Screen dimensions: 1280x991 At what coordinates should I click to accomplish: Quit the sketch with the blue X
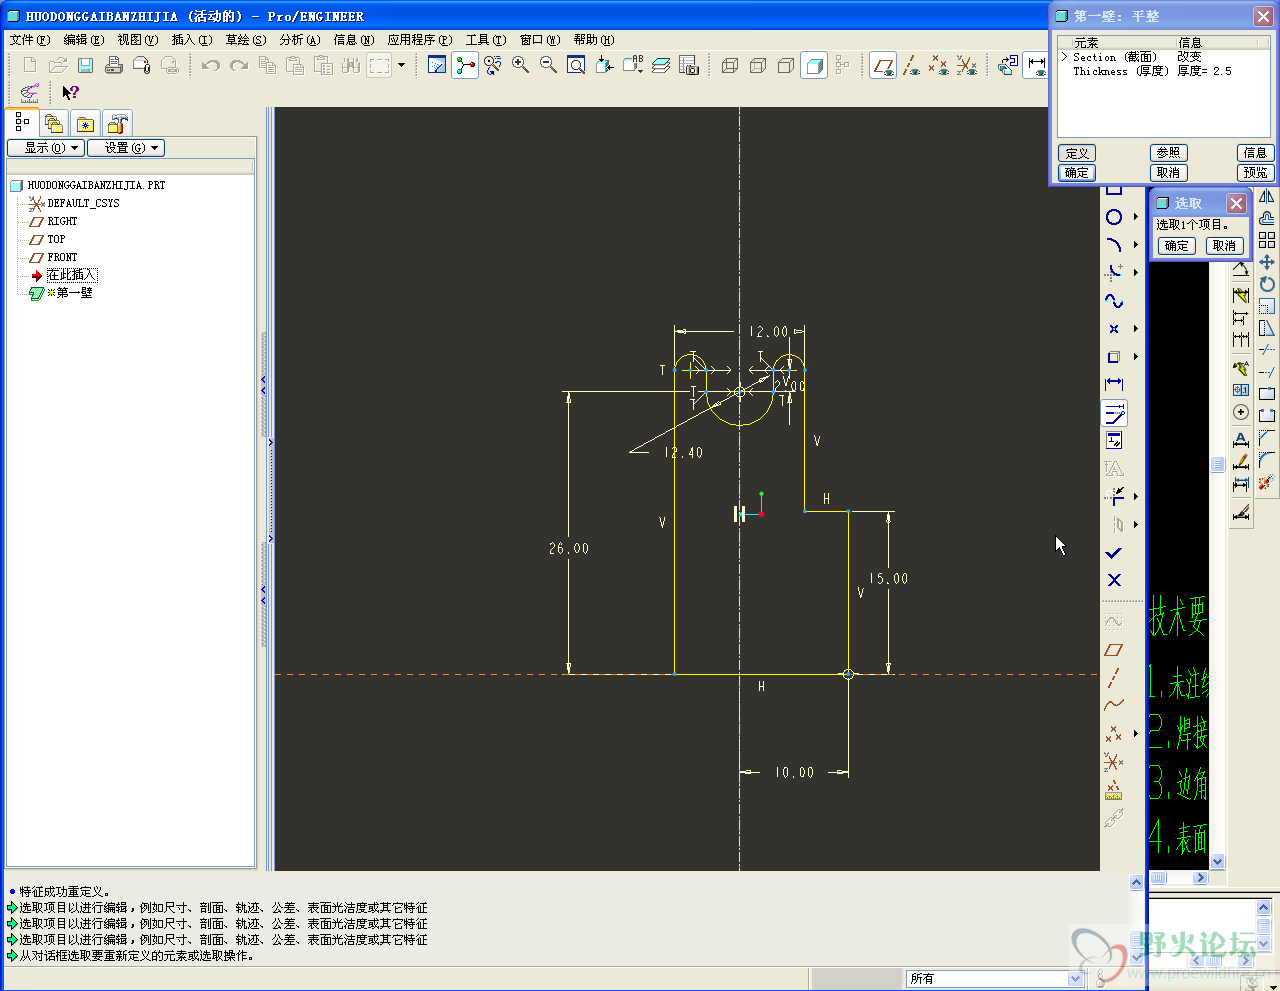coord(1114,580)
